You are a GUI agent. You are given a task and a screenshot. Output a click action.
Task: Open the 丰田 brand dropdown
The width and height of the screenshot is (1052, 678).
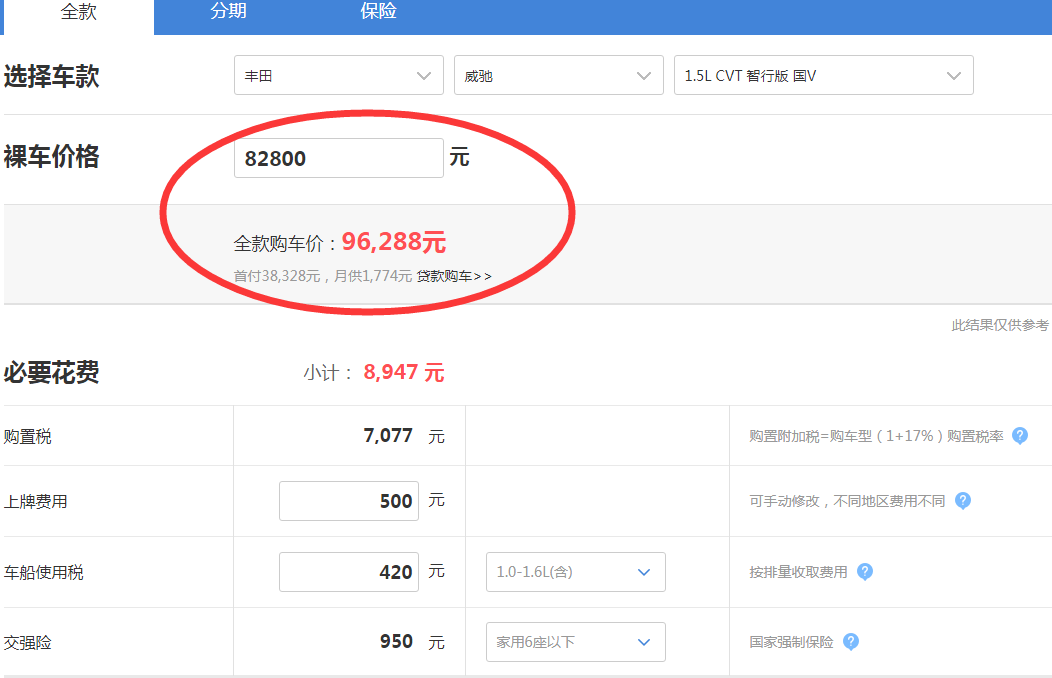point(339,75)
